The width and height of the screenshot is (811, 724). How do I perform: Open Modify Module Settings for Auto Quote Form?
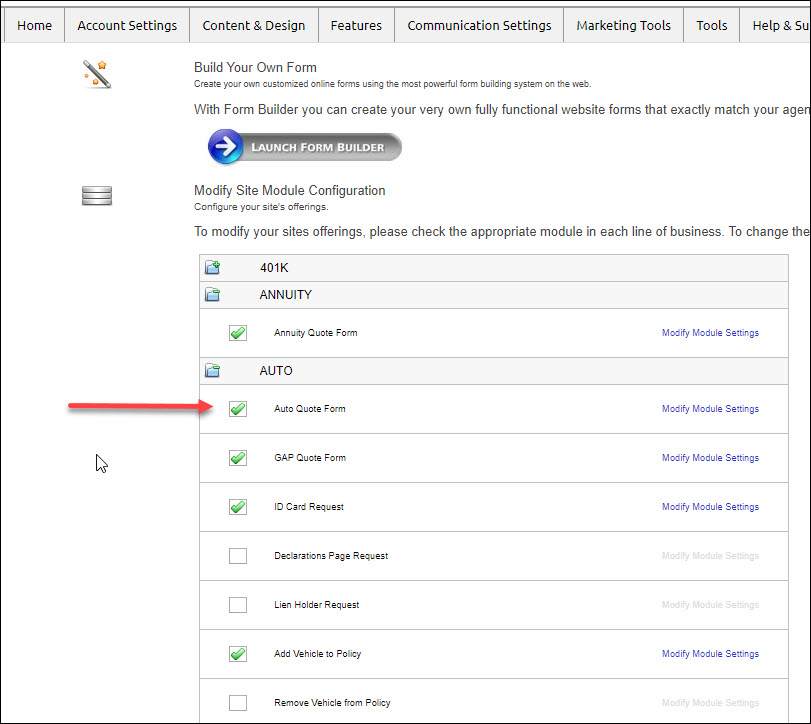pyautogui.click(x=710, y=408)
